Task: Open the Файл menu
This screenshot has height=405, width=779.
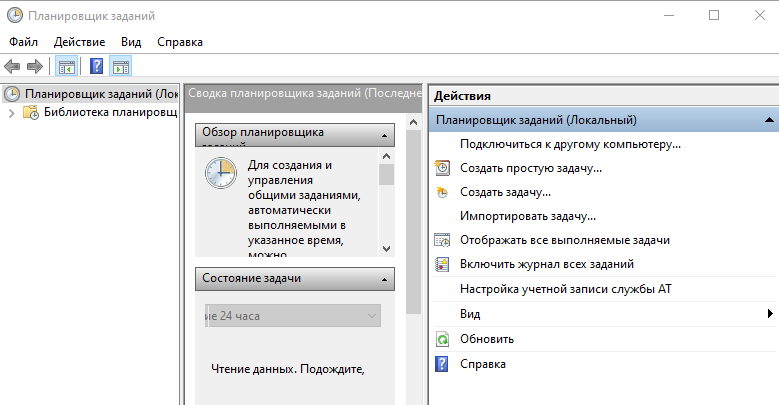Action: (x=24, y=42)
